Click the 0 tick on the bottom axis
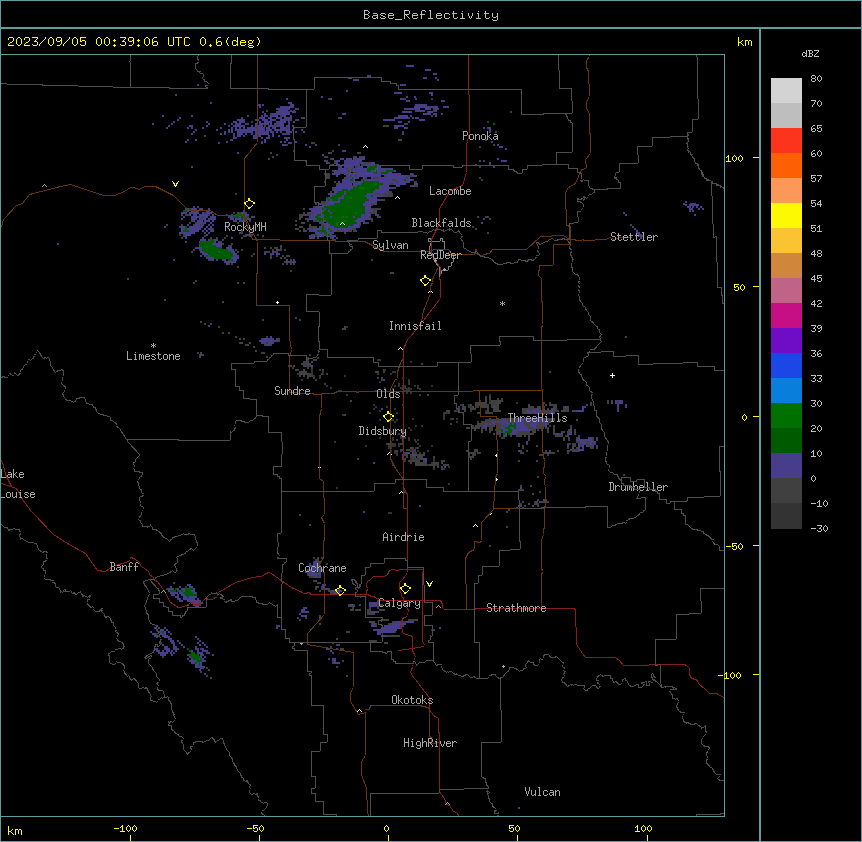This screenshot has height=842, width=862. [386, 828]
